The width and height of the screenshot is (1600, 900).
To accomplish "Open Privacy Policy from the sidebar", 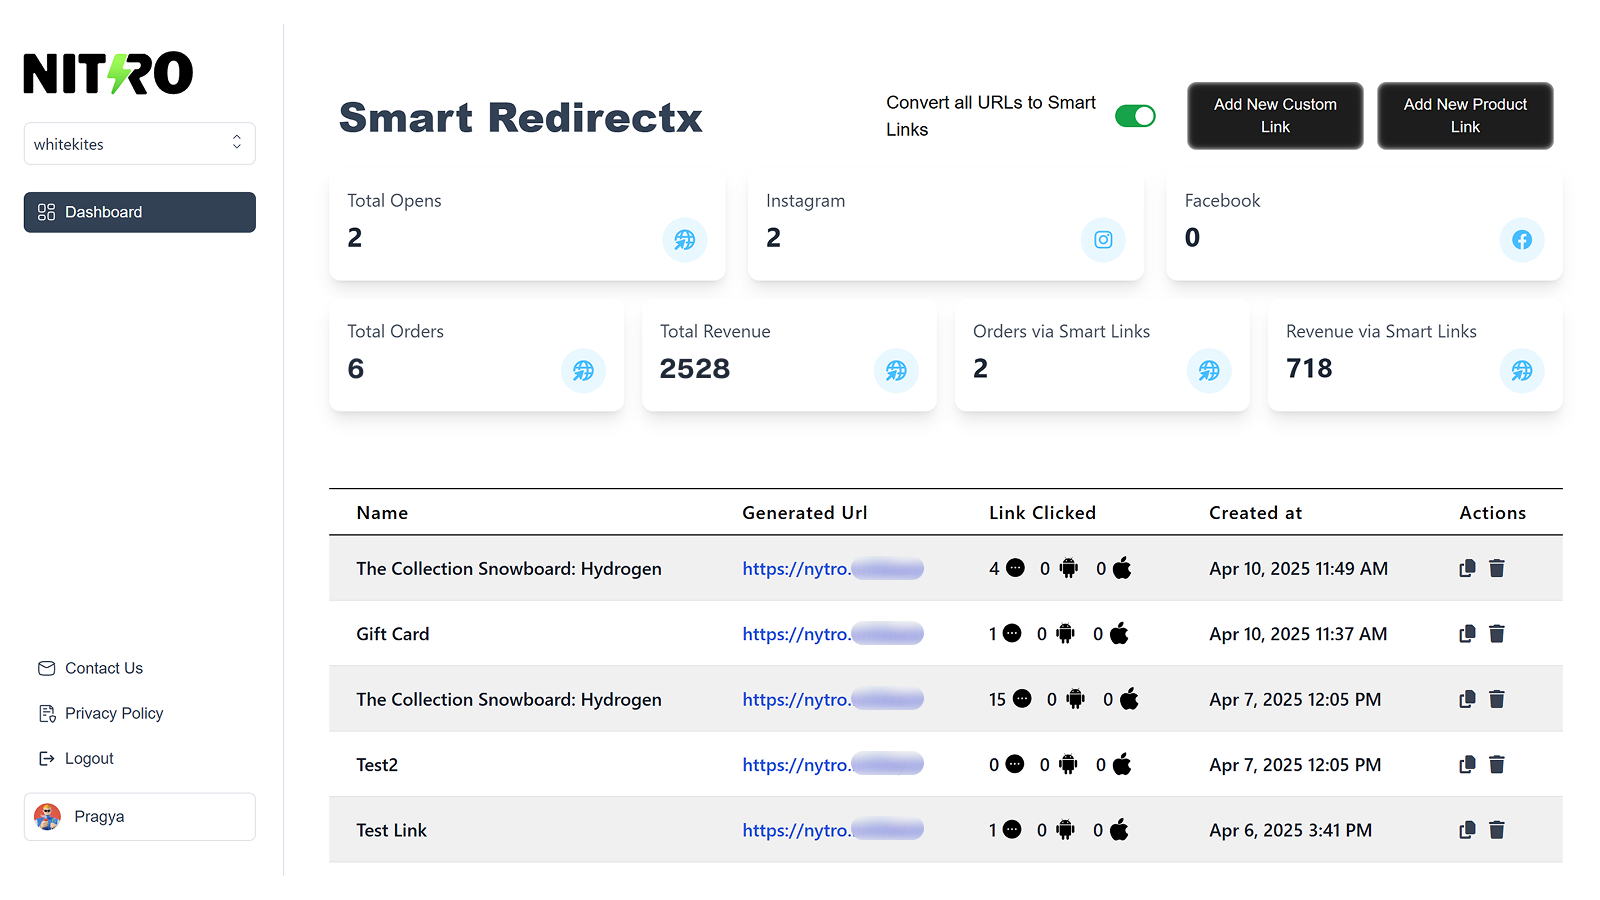I will pyautogui.click(x=113, y=713).
